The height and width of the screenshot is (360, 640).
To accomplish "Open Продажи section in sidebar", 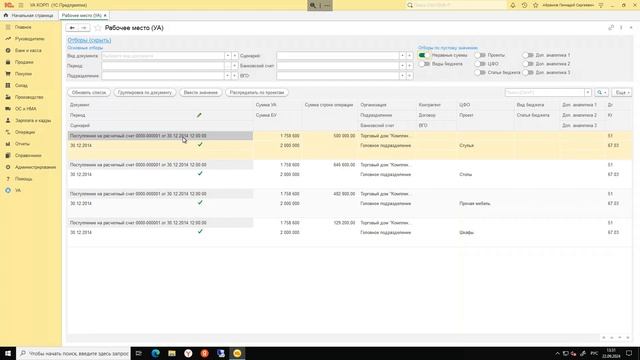I will pos(24,62).
